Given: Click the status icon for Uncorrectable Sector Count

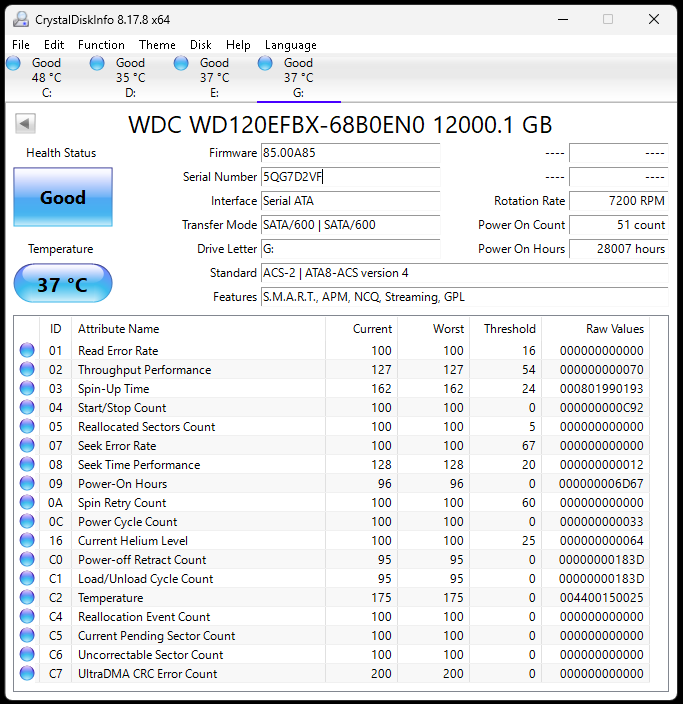Looking at the screenshot, I should pyautogui.click(x=27, y=654).
